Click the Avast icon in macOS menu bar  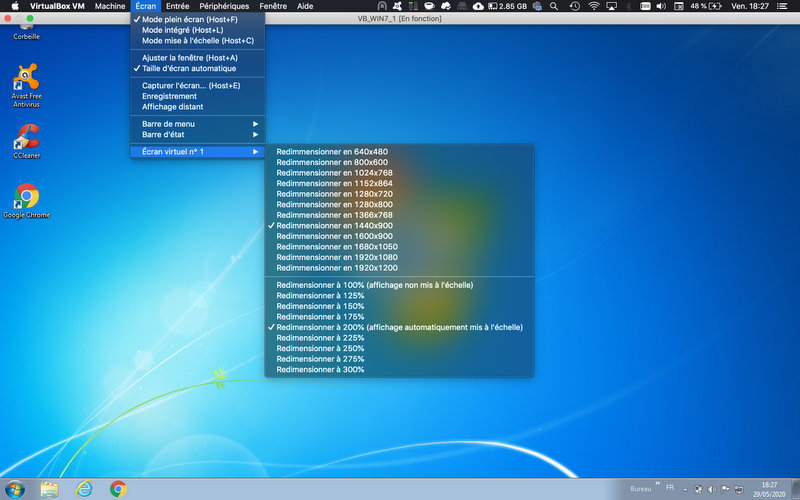[397, 6]
